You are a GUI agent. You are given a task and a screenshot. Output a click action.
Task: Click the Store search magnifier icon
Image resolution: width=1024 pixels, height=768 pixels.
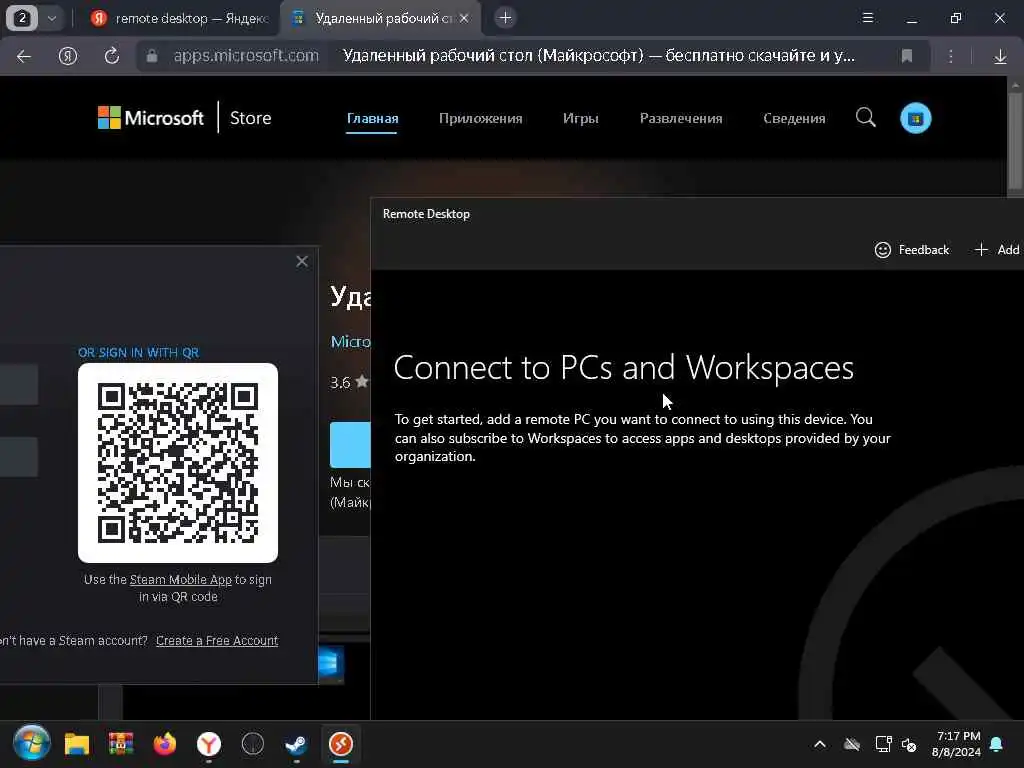click(865, 118)
